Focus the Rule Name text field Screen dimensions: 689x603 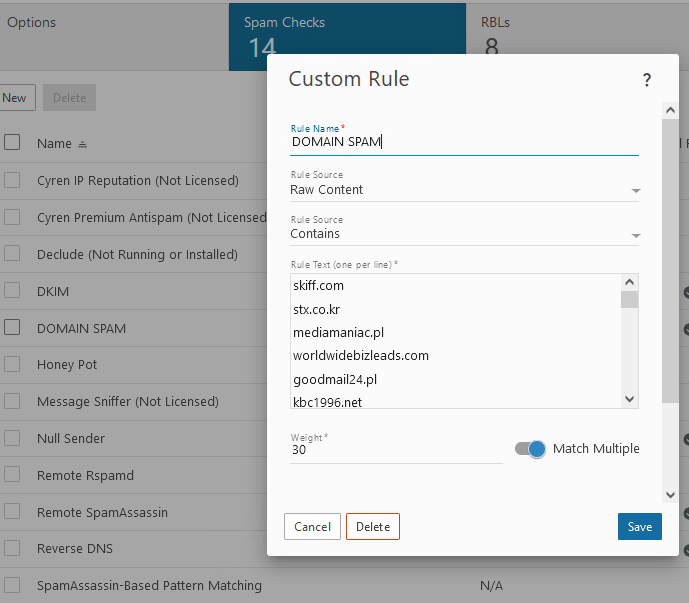tap(464, 142)
